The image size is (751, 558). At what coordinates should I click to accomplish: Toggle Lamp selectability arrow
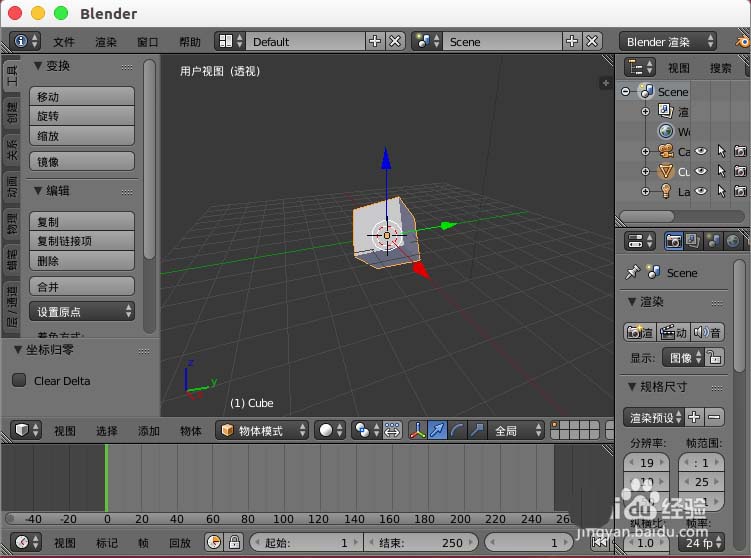click(x=721, y=191)
